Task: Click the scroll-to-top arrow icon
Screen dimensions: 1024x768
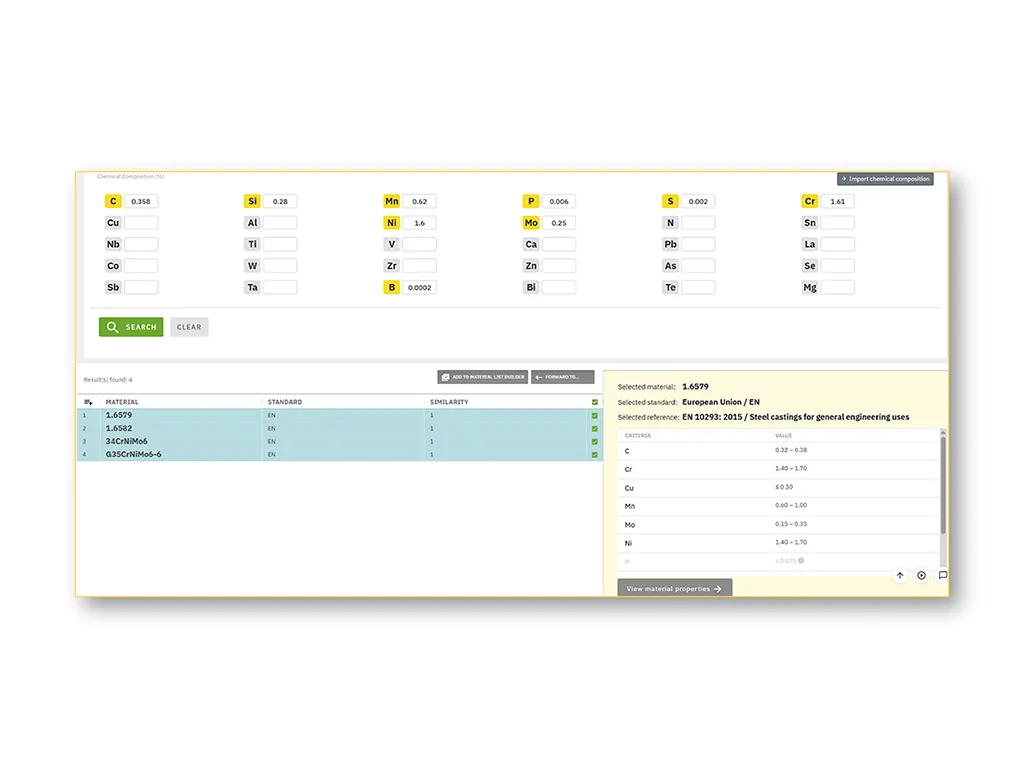Action: 900,575
